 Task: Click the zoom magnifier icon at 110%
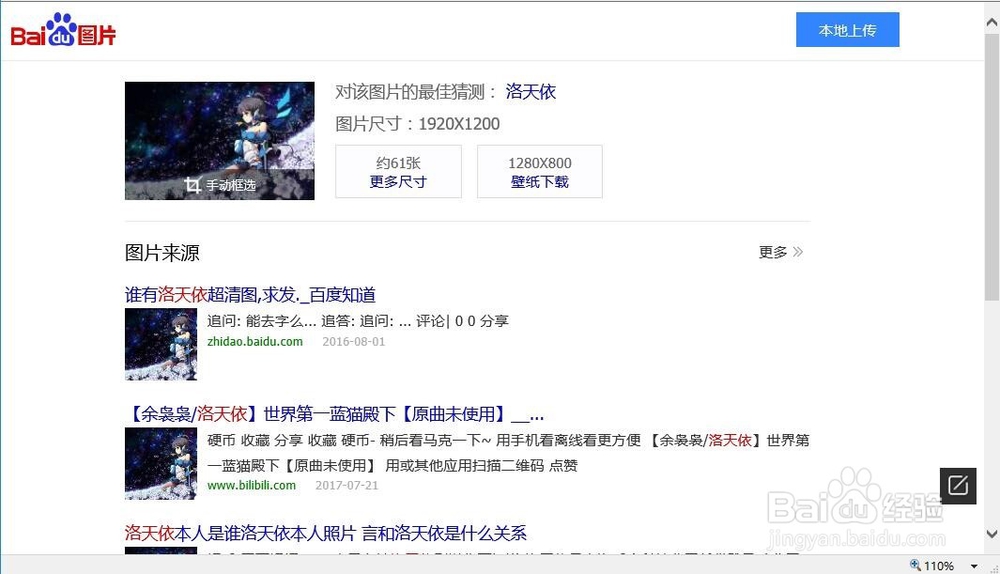coord(915,564)
